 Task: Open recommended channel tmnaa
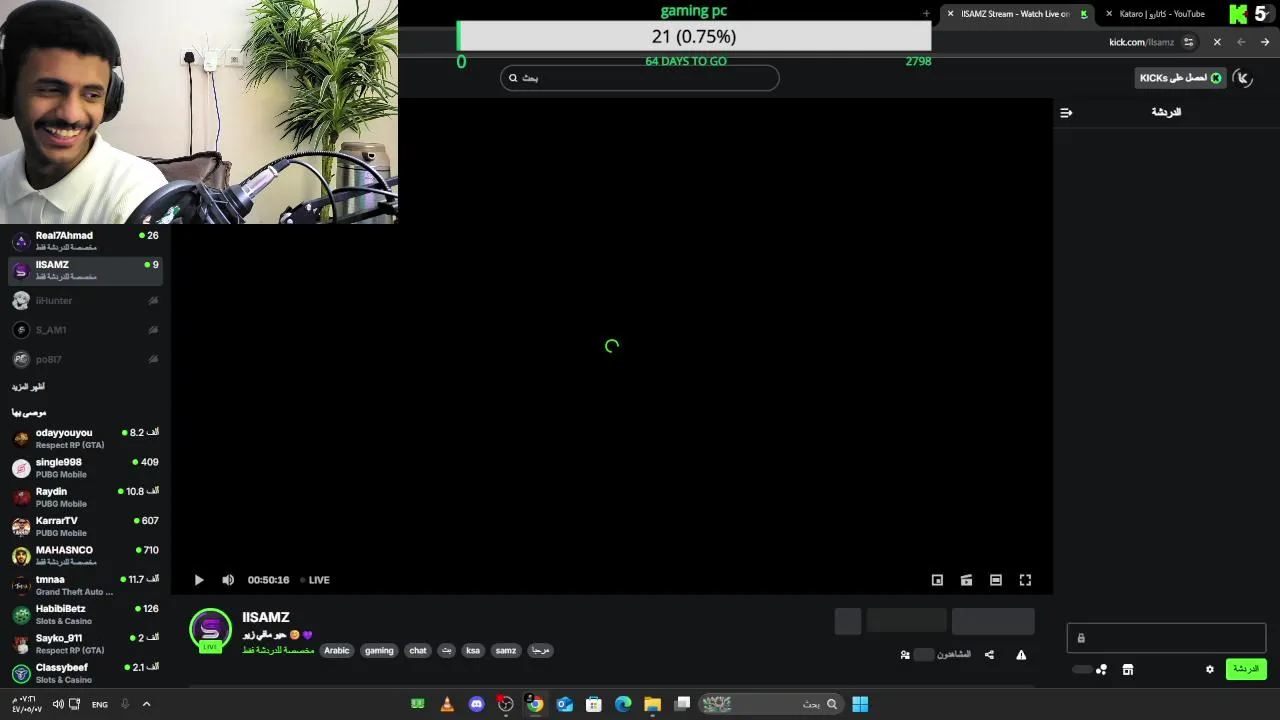(x=85, y=585)
